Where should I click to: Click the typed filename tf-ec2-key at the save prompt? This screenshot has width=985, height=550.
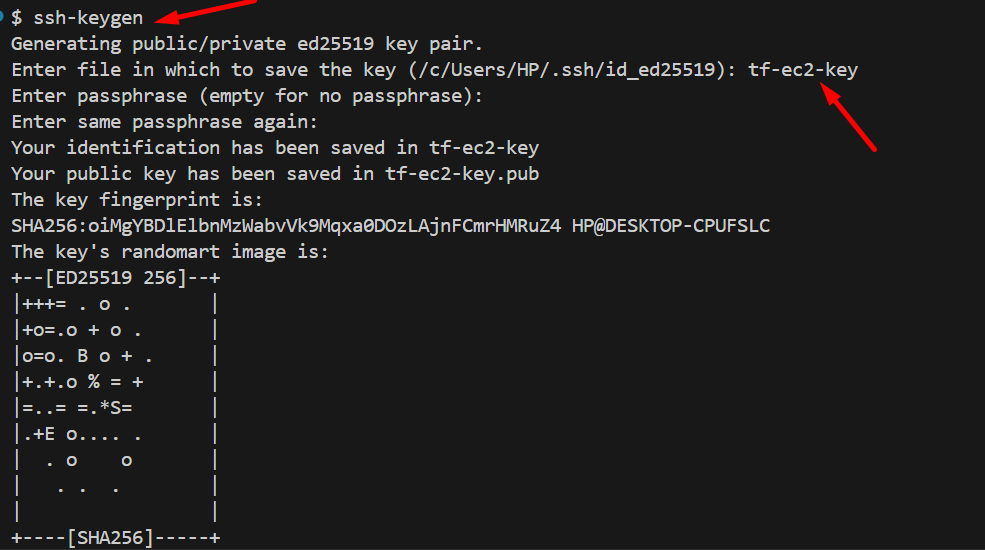click(x=803, y=70)
